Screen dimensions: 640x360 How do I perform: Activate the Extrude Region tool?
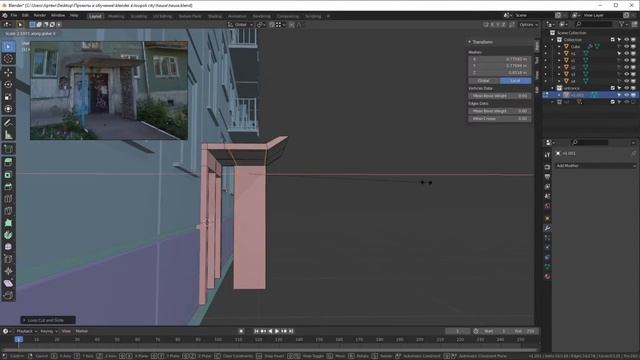[x=8, y=162]
